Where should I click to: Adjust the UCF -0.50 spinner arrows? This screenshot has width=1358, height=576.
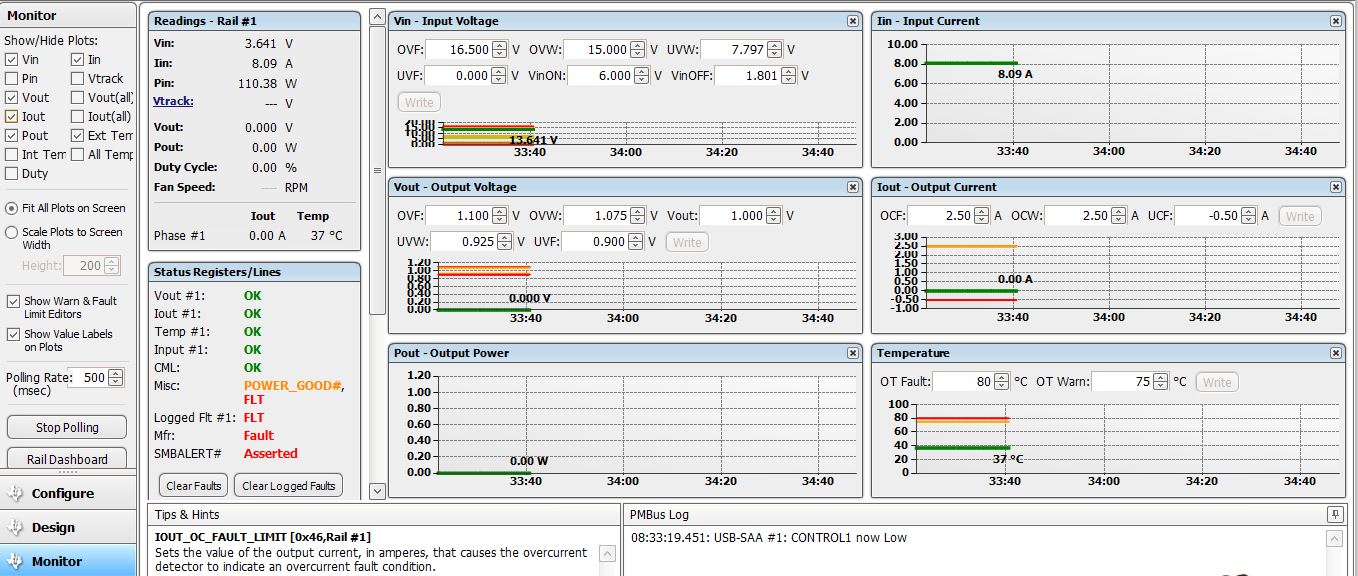coord(1250,215)
